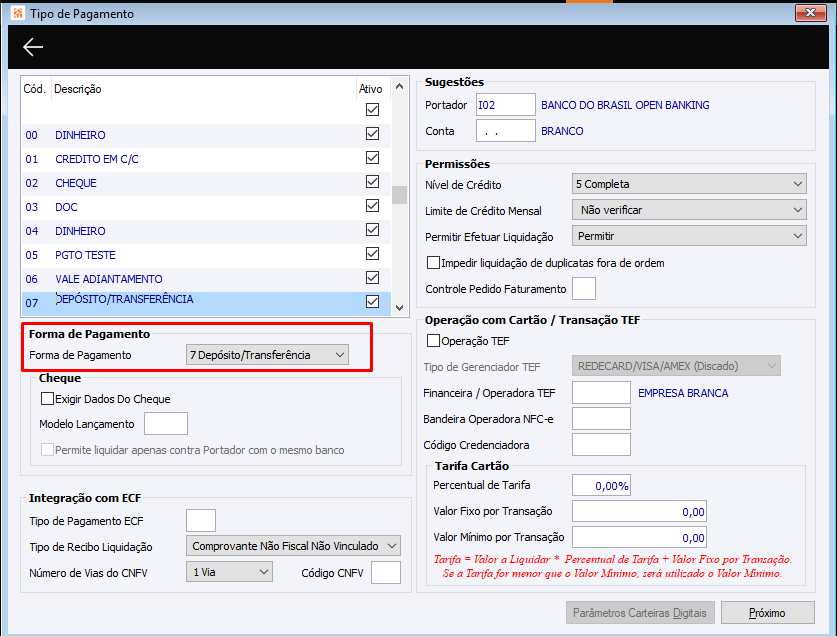This screenshot has width=837, height=637.
Task: Click Valor Mínimo por Transação field
Action: [639, 537]
